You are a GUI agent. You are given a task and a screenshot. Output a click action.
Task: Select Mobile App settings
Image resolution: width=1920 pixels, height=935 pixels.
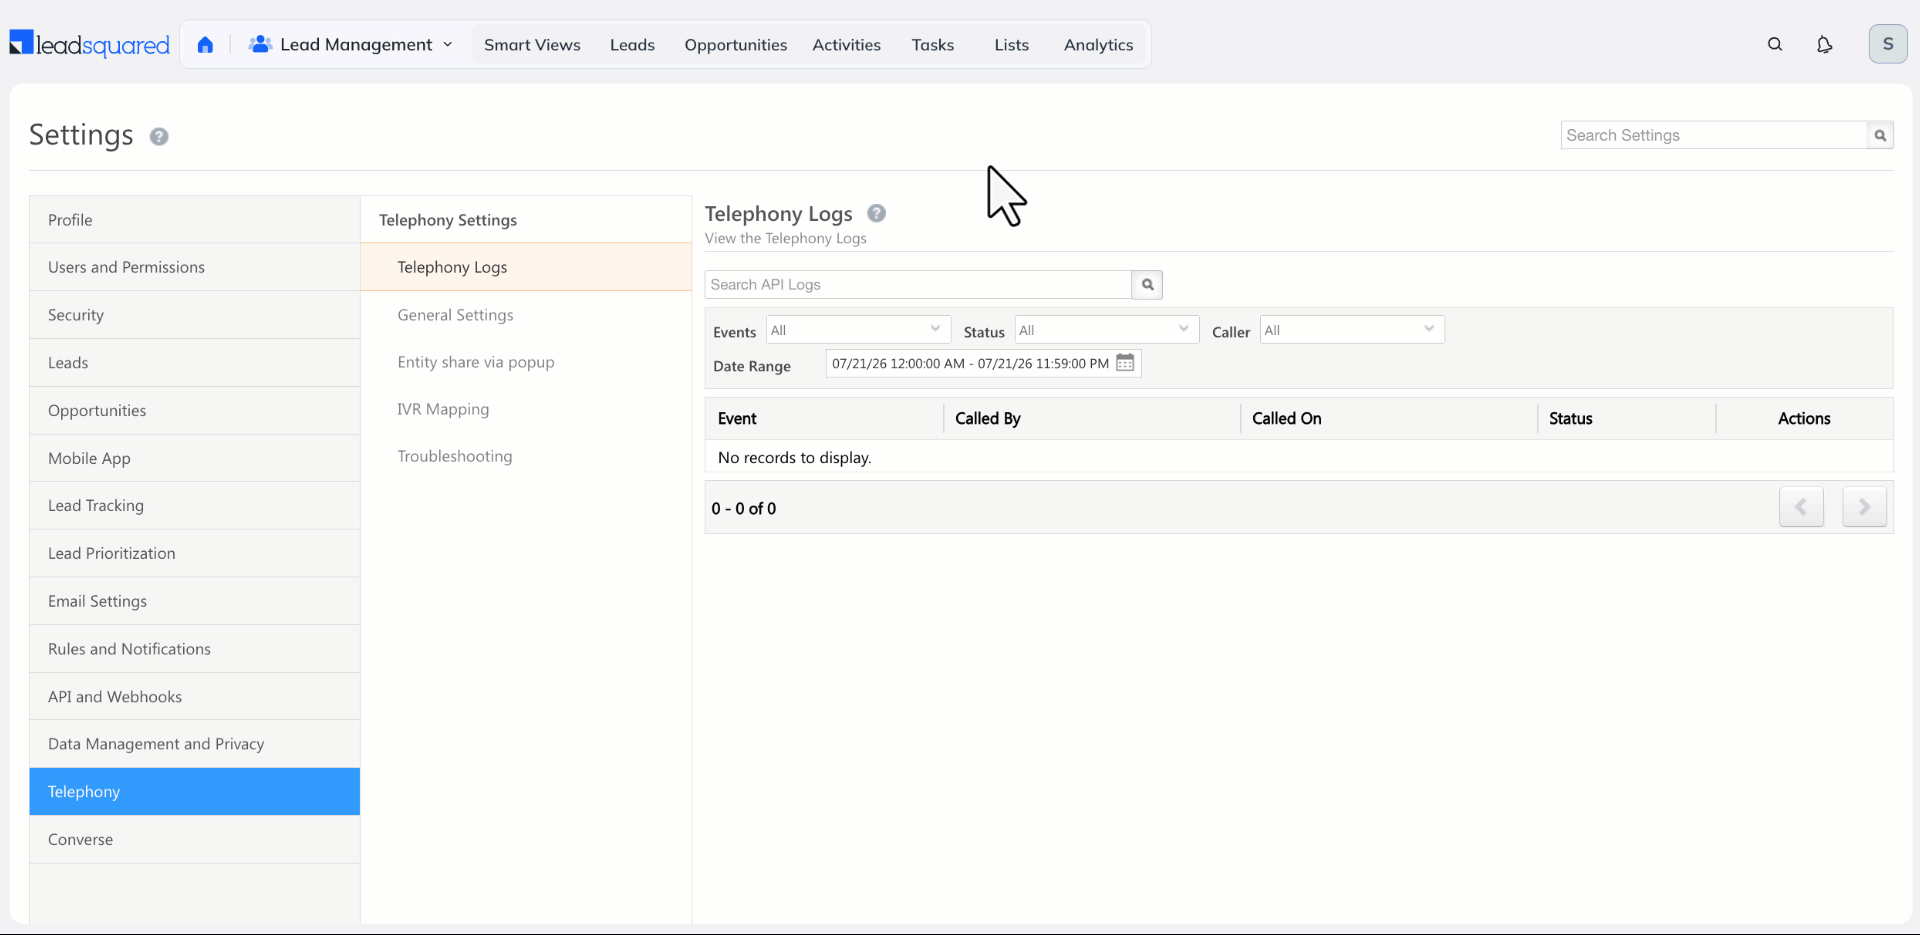coord(194,458)
